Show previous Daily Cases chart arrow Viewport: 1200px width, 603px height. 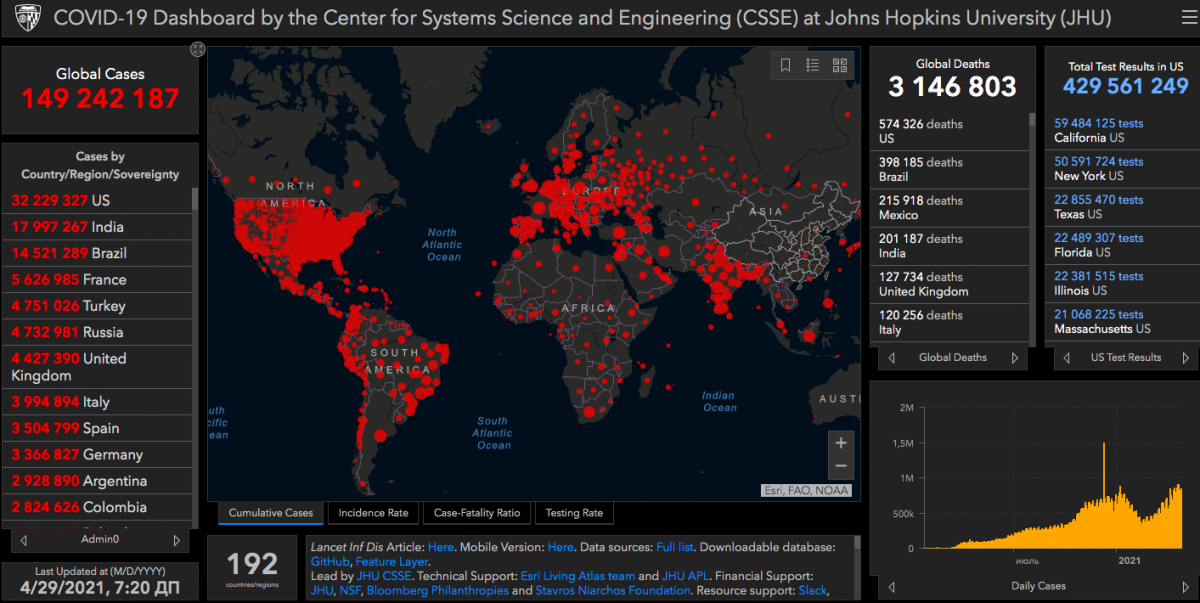point(891,586)
